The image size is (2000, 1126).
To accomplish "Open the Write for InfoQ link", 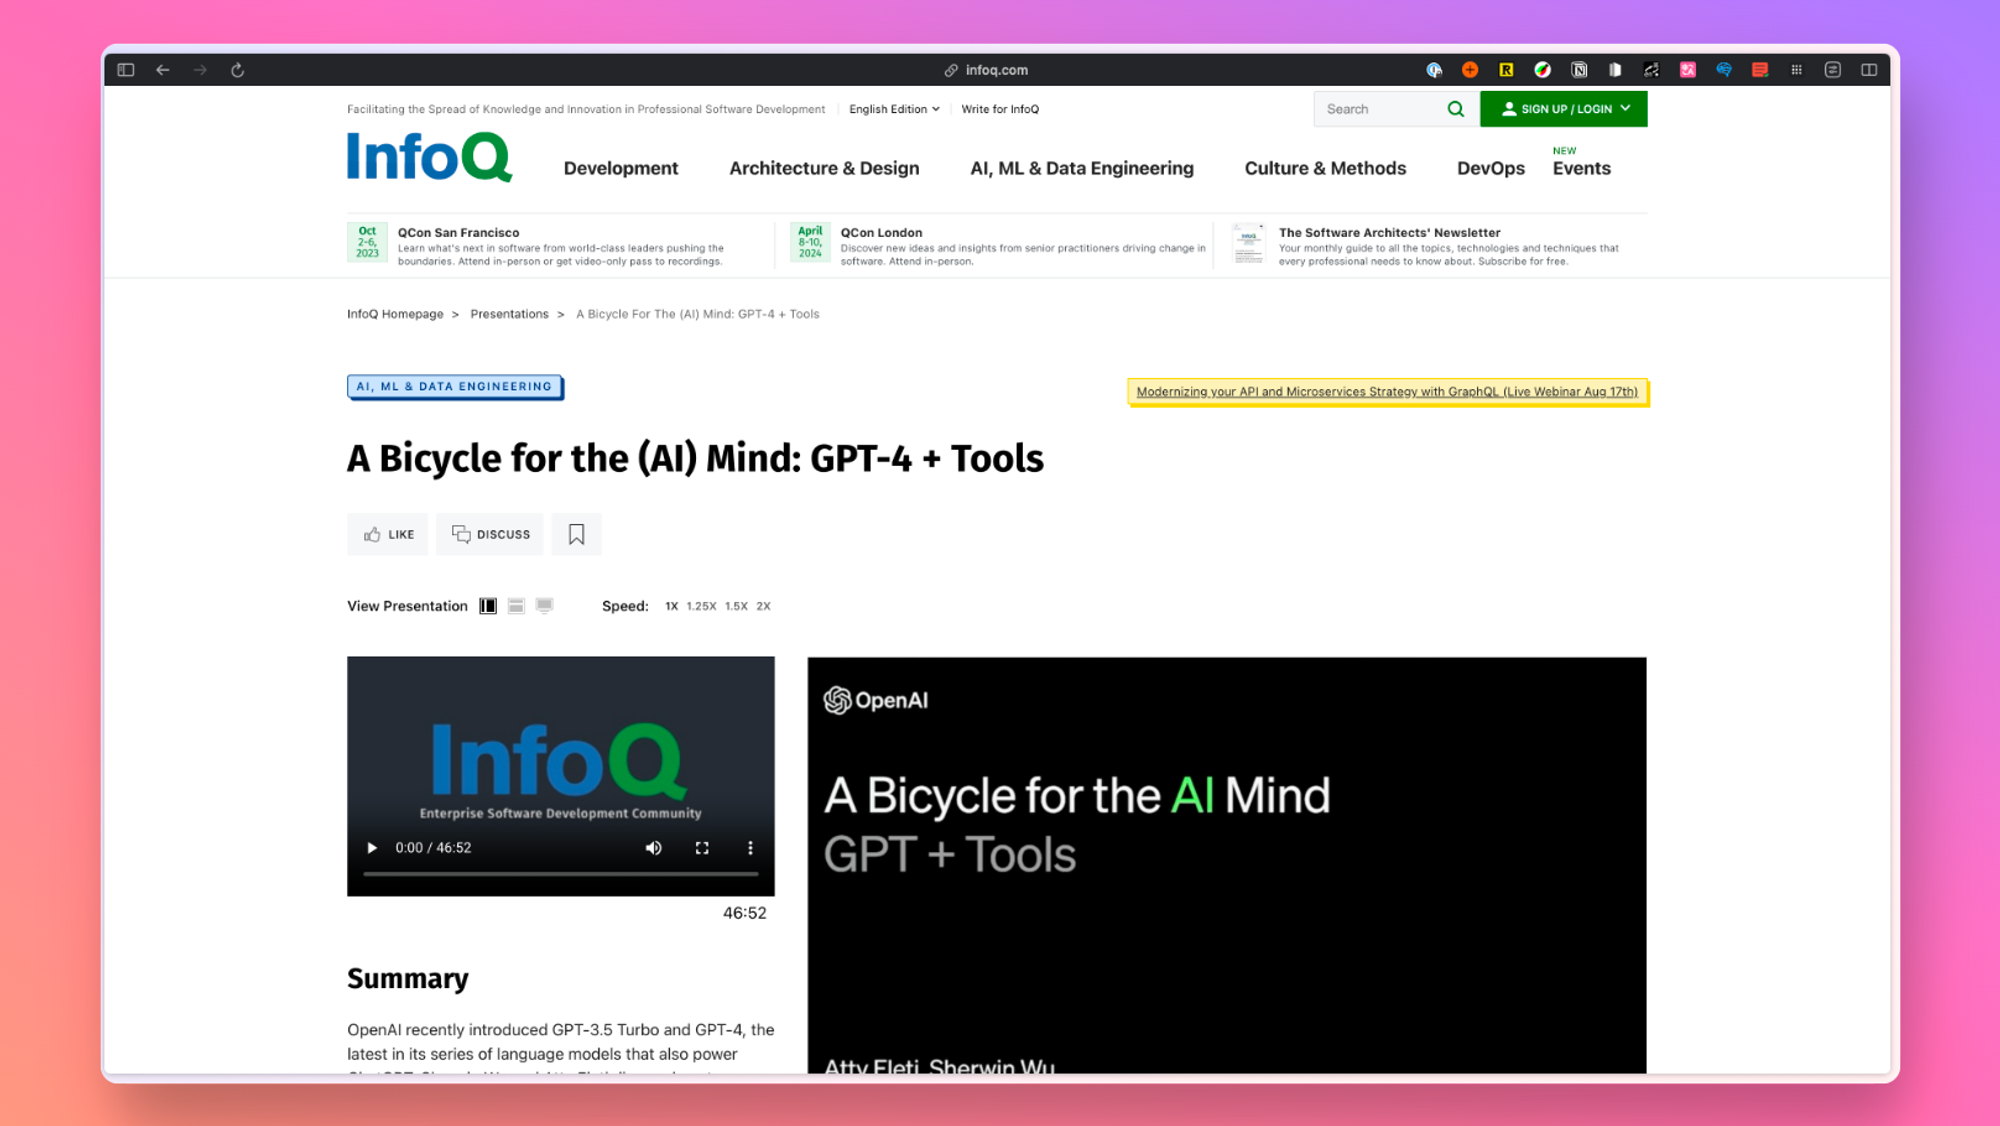I will (x=1000, y=109).
